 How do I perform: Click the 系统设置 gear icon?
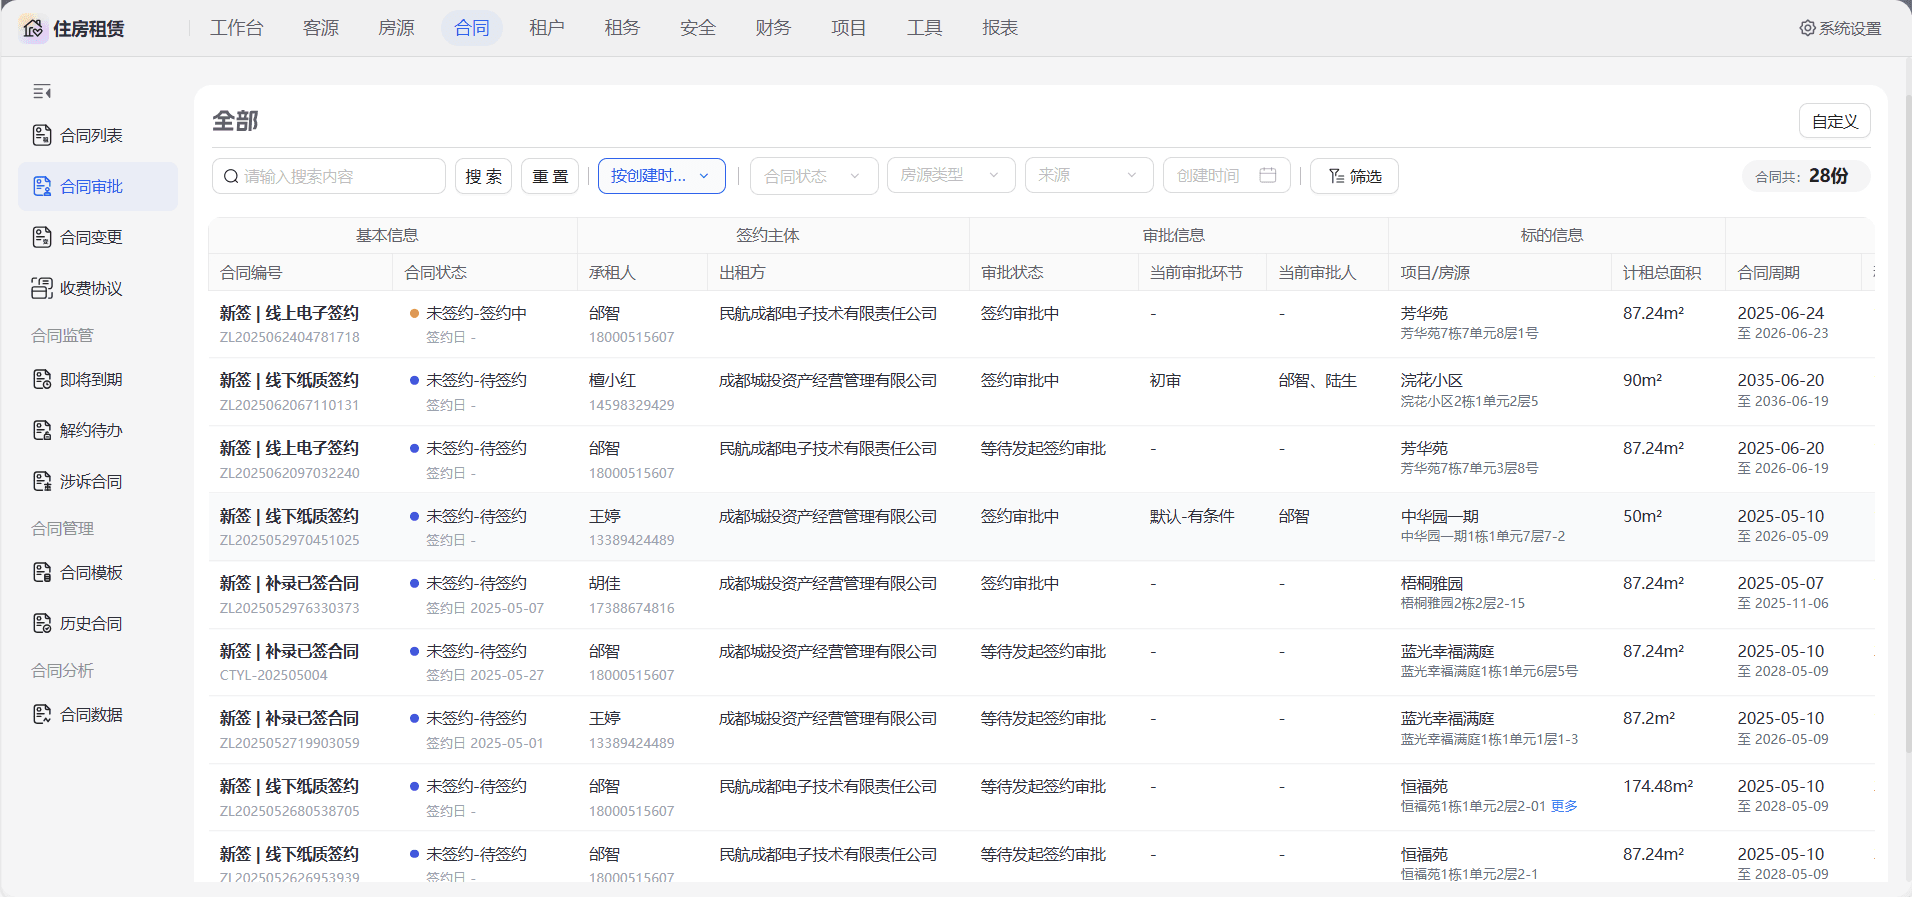pos(1807,28)
